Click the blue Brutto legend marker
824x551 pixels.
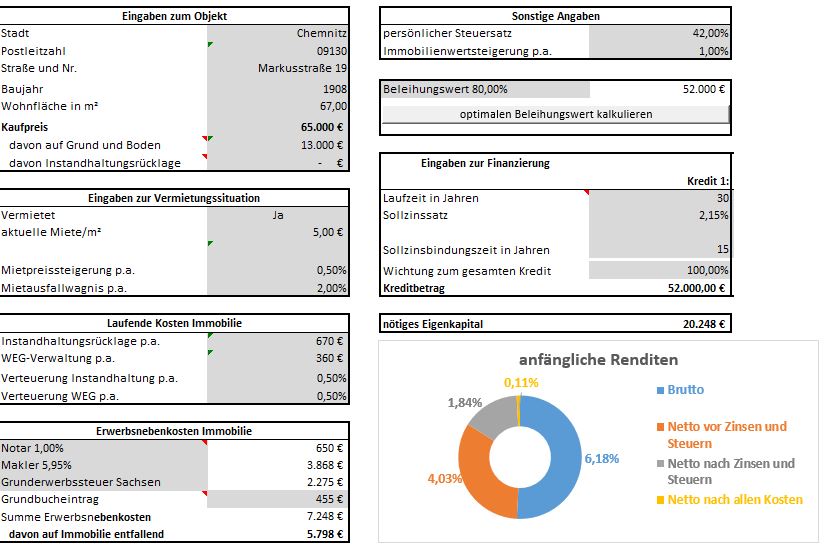point(659,390)
